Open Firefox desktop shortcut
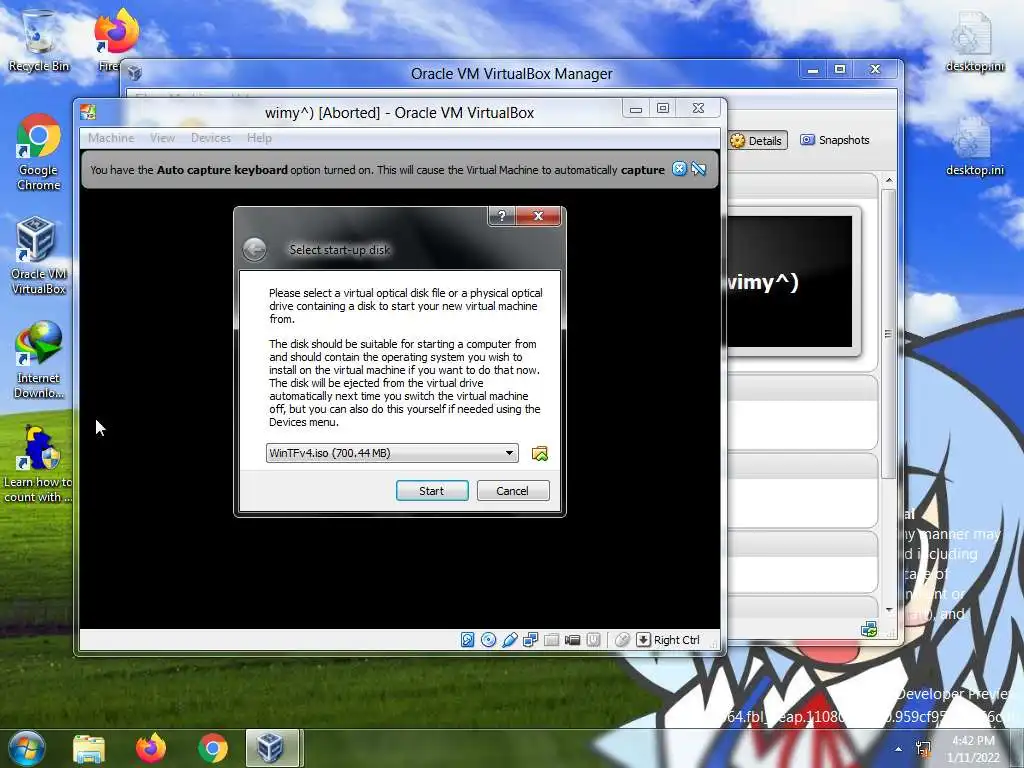The width and height of the screenshot is (1024, 768). click(x=115, y=39)
